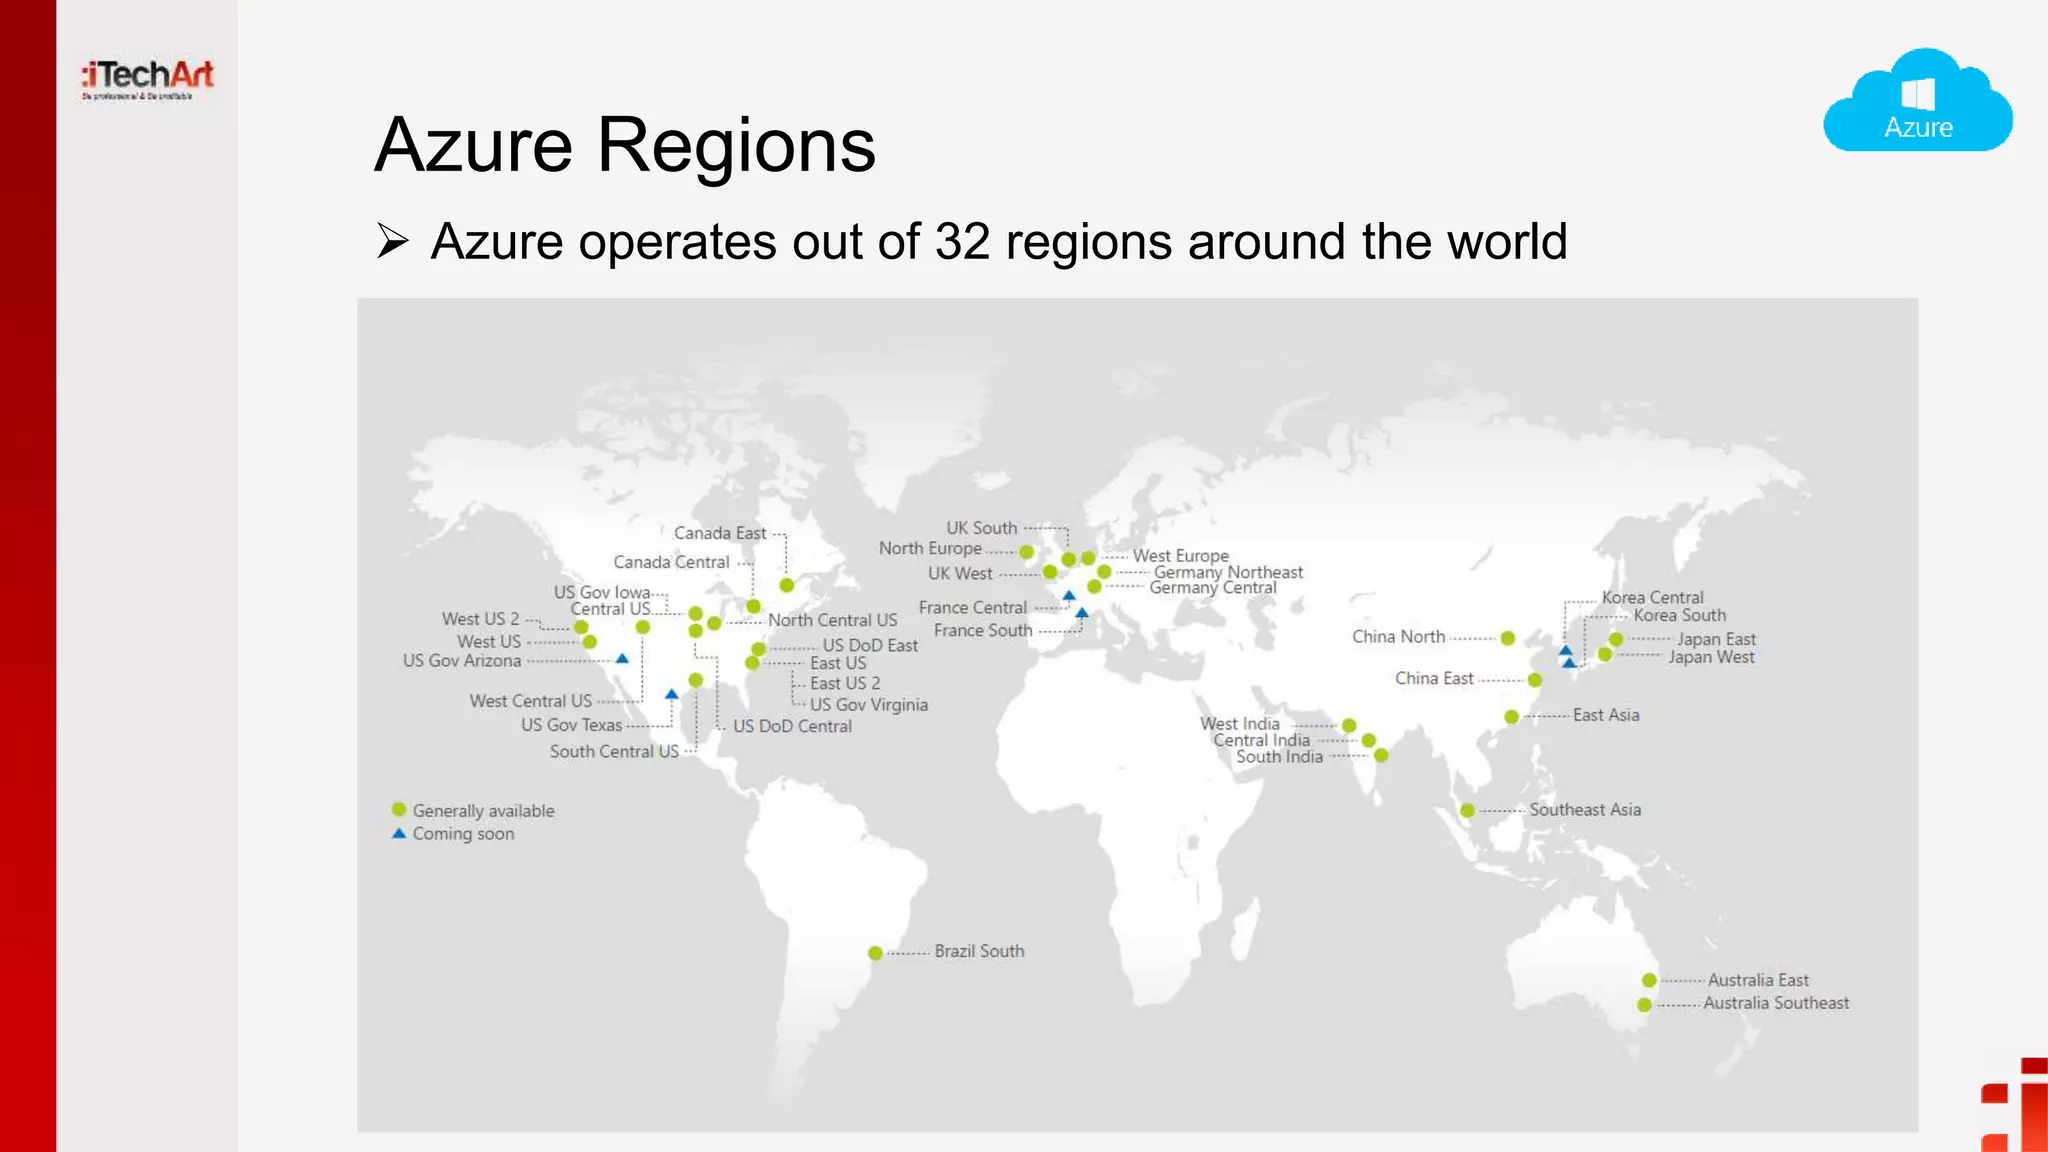Click the South India green marker
The width and height of the screenshot is (2048, 1152).
[x=1381, y=755]
